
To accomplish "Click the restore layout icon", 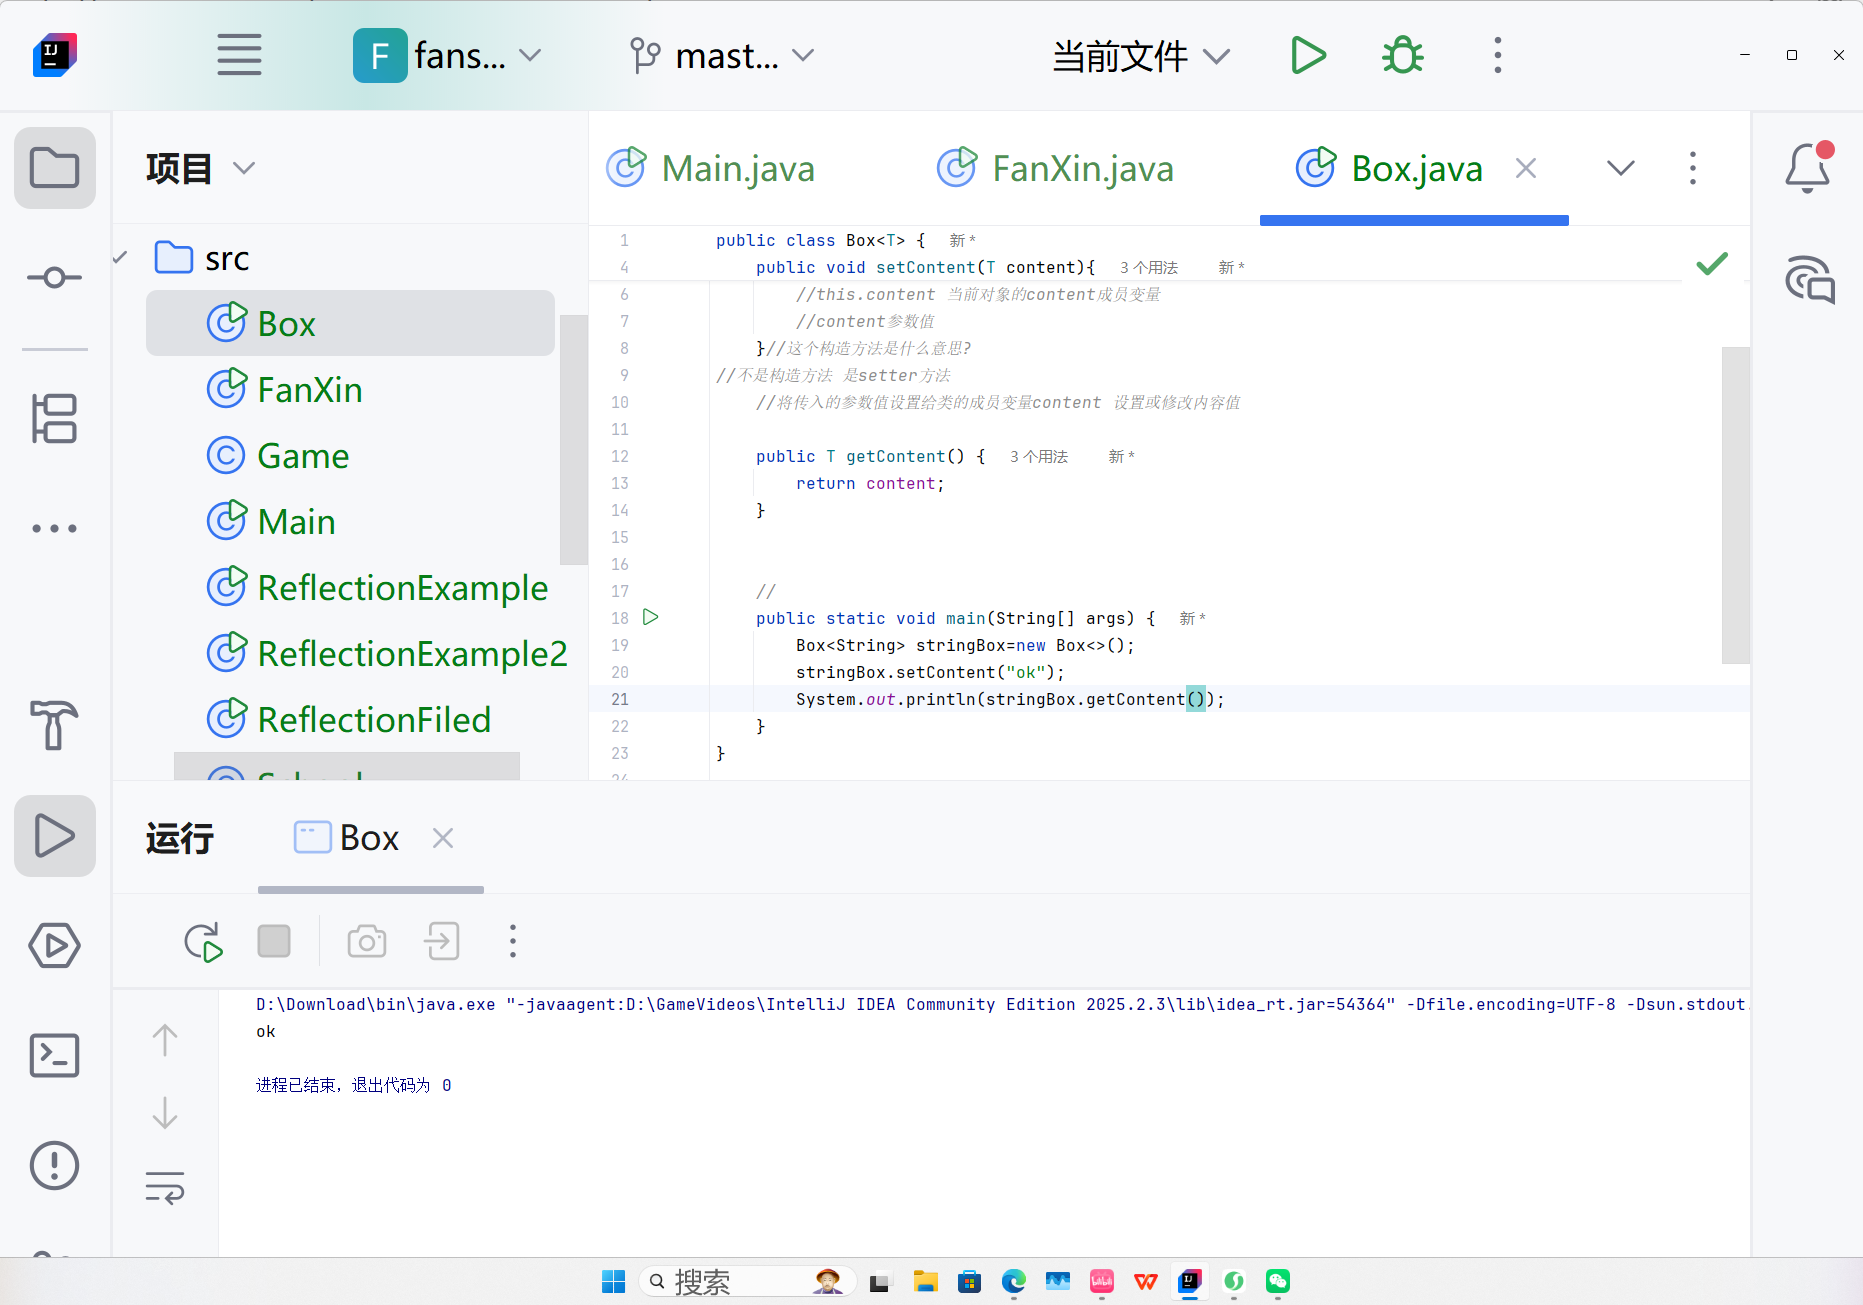I will [442, 941].
